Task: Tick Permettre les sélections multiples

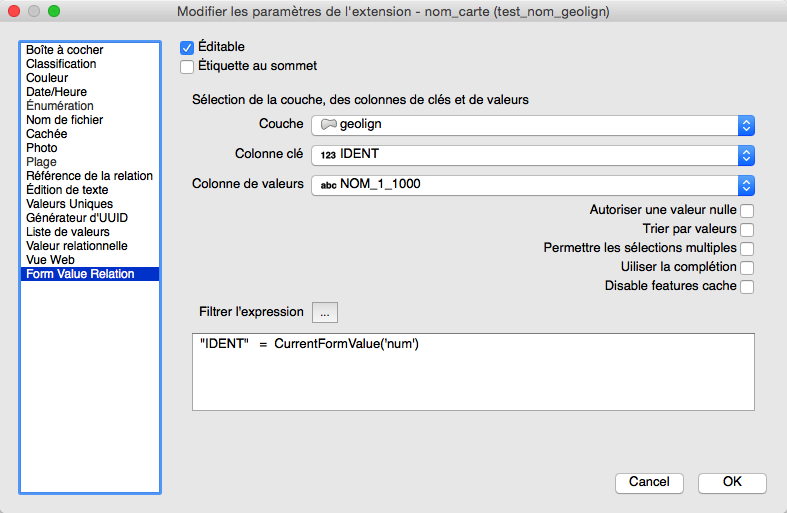Action: pos(746,249)
